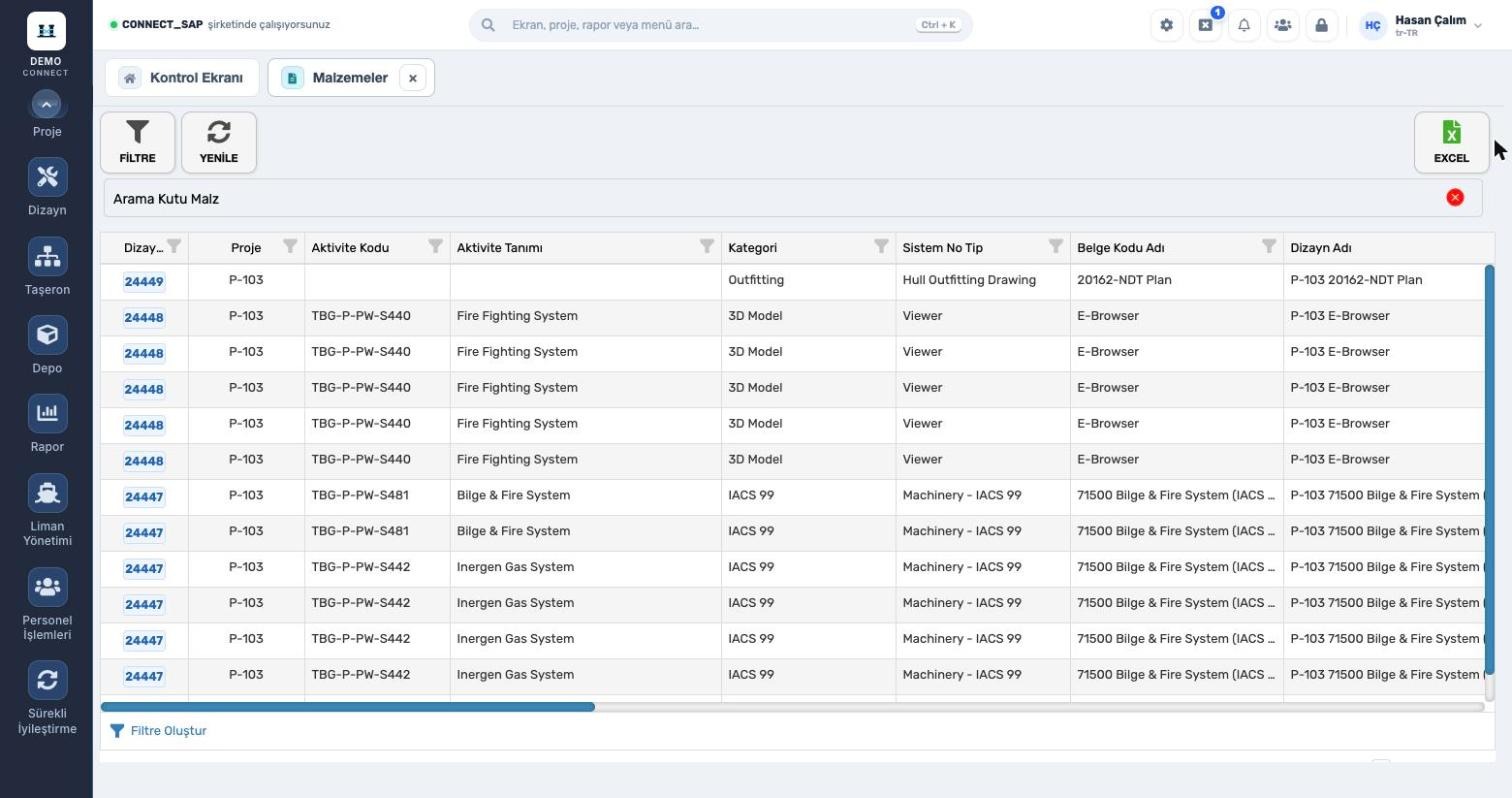Viewport: 1512px width, 798px height.
Task: Sort by the Dizayn Adı column header
Action: pos(1320,248)
